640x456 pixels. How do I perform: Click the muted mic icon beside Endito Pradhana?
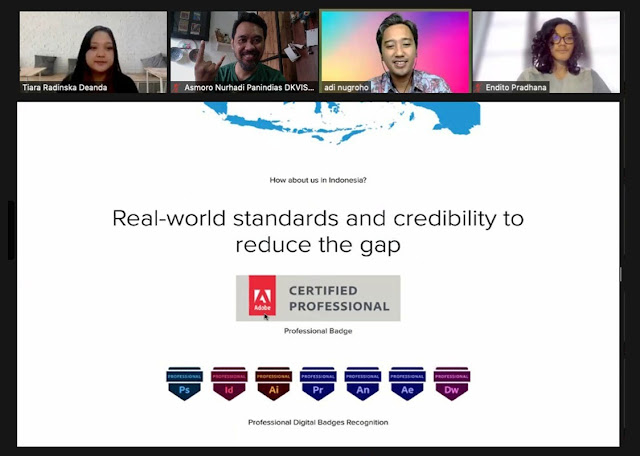tap(478, 87)
